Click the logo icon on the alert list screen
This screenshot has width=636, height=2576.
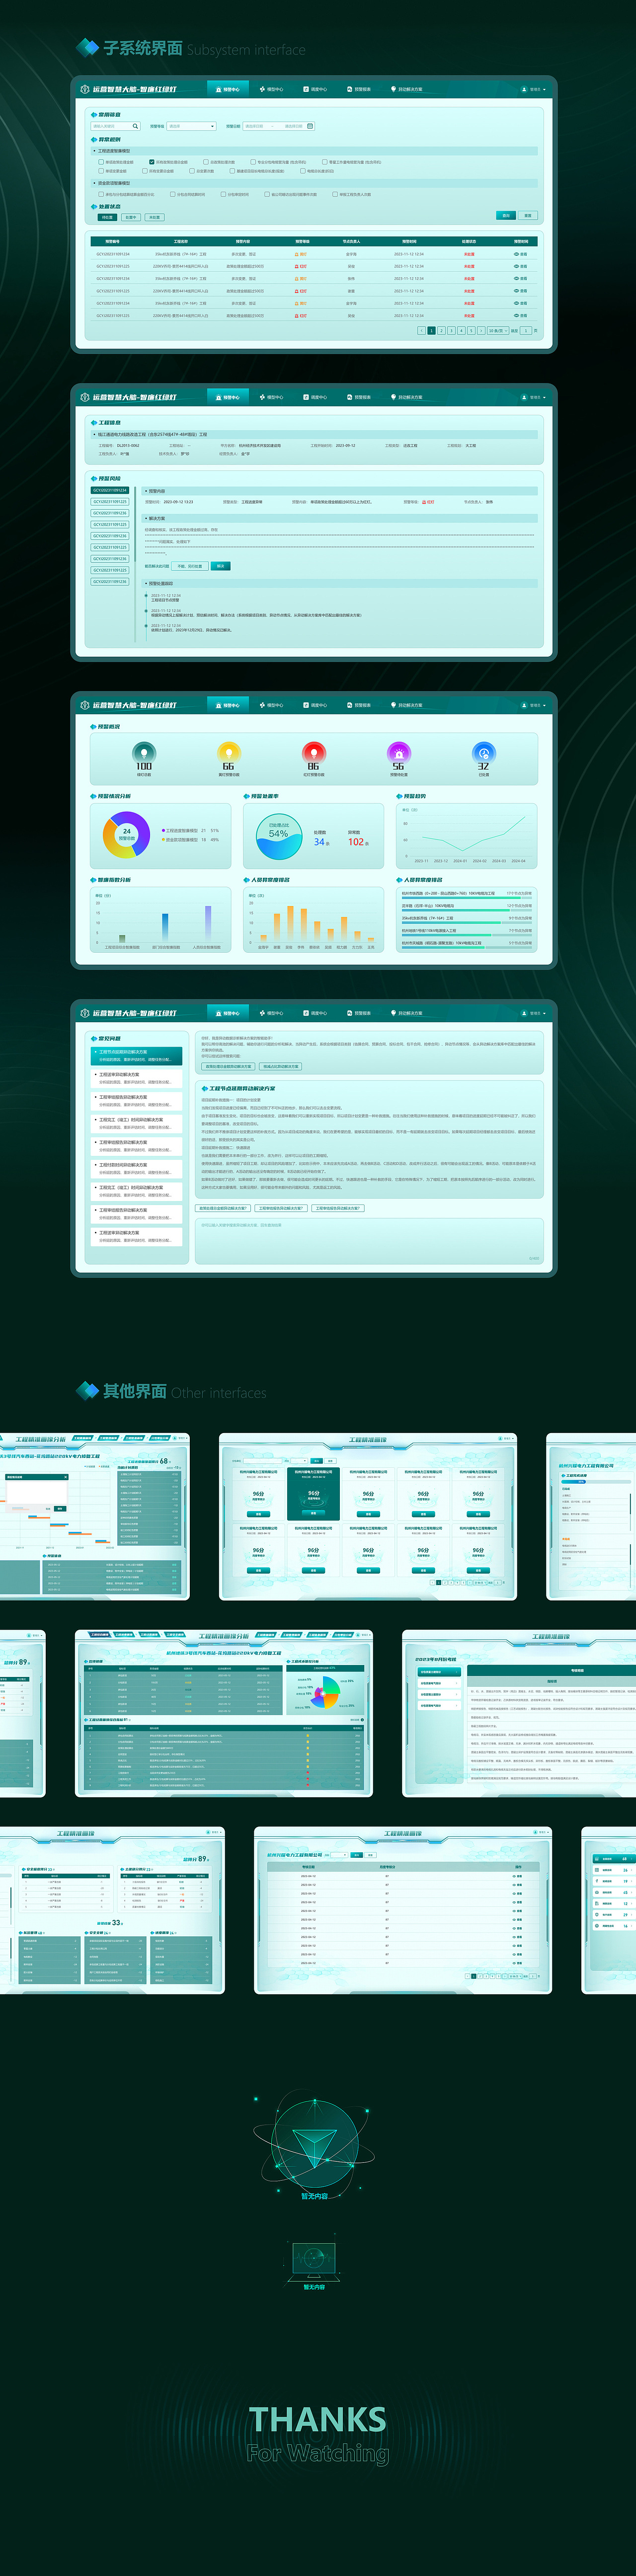coord(85,89)
